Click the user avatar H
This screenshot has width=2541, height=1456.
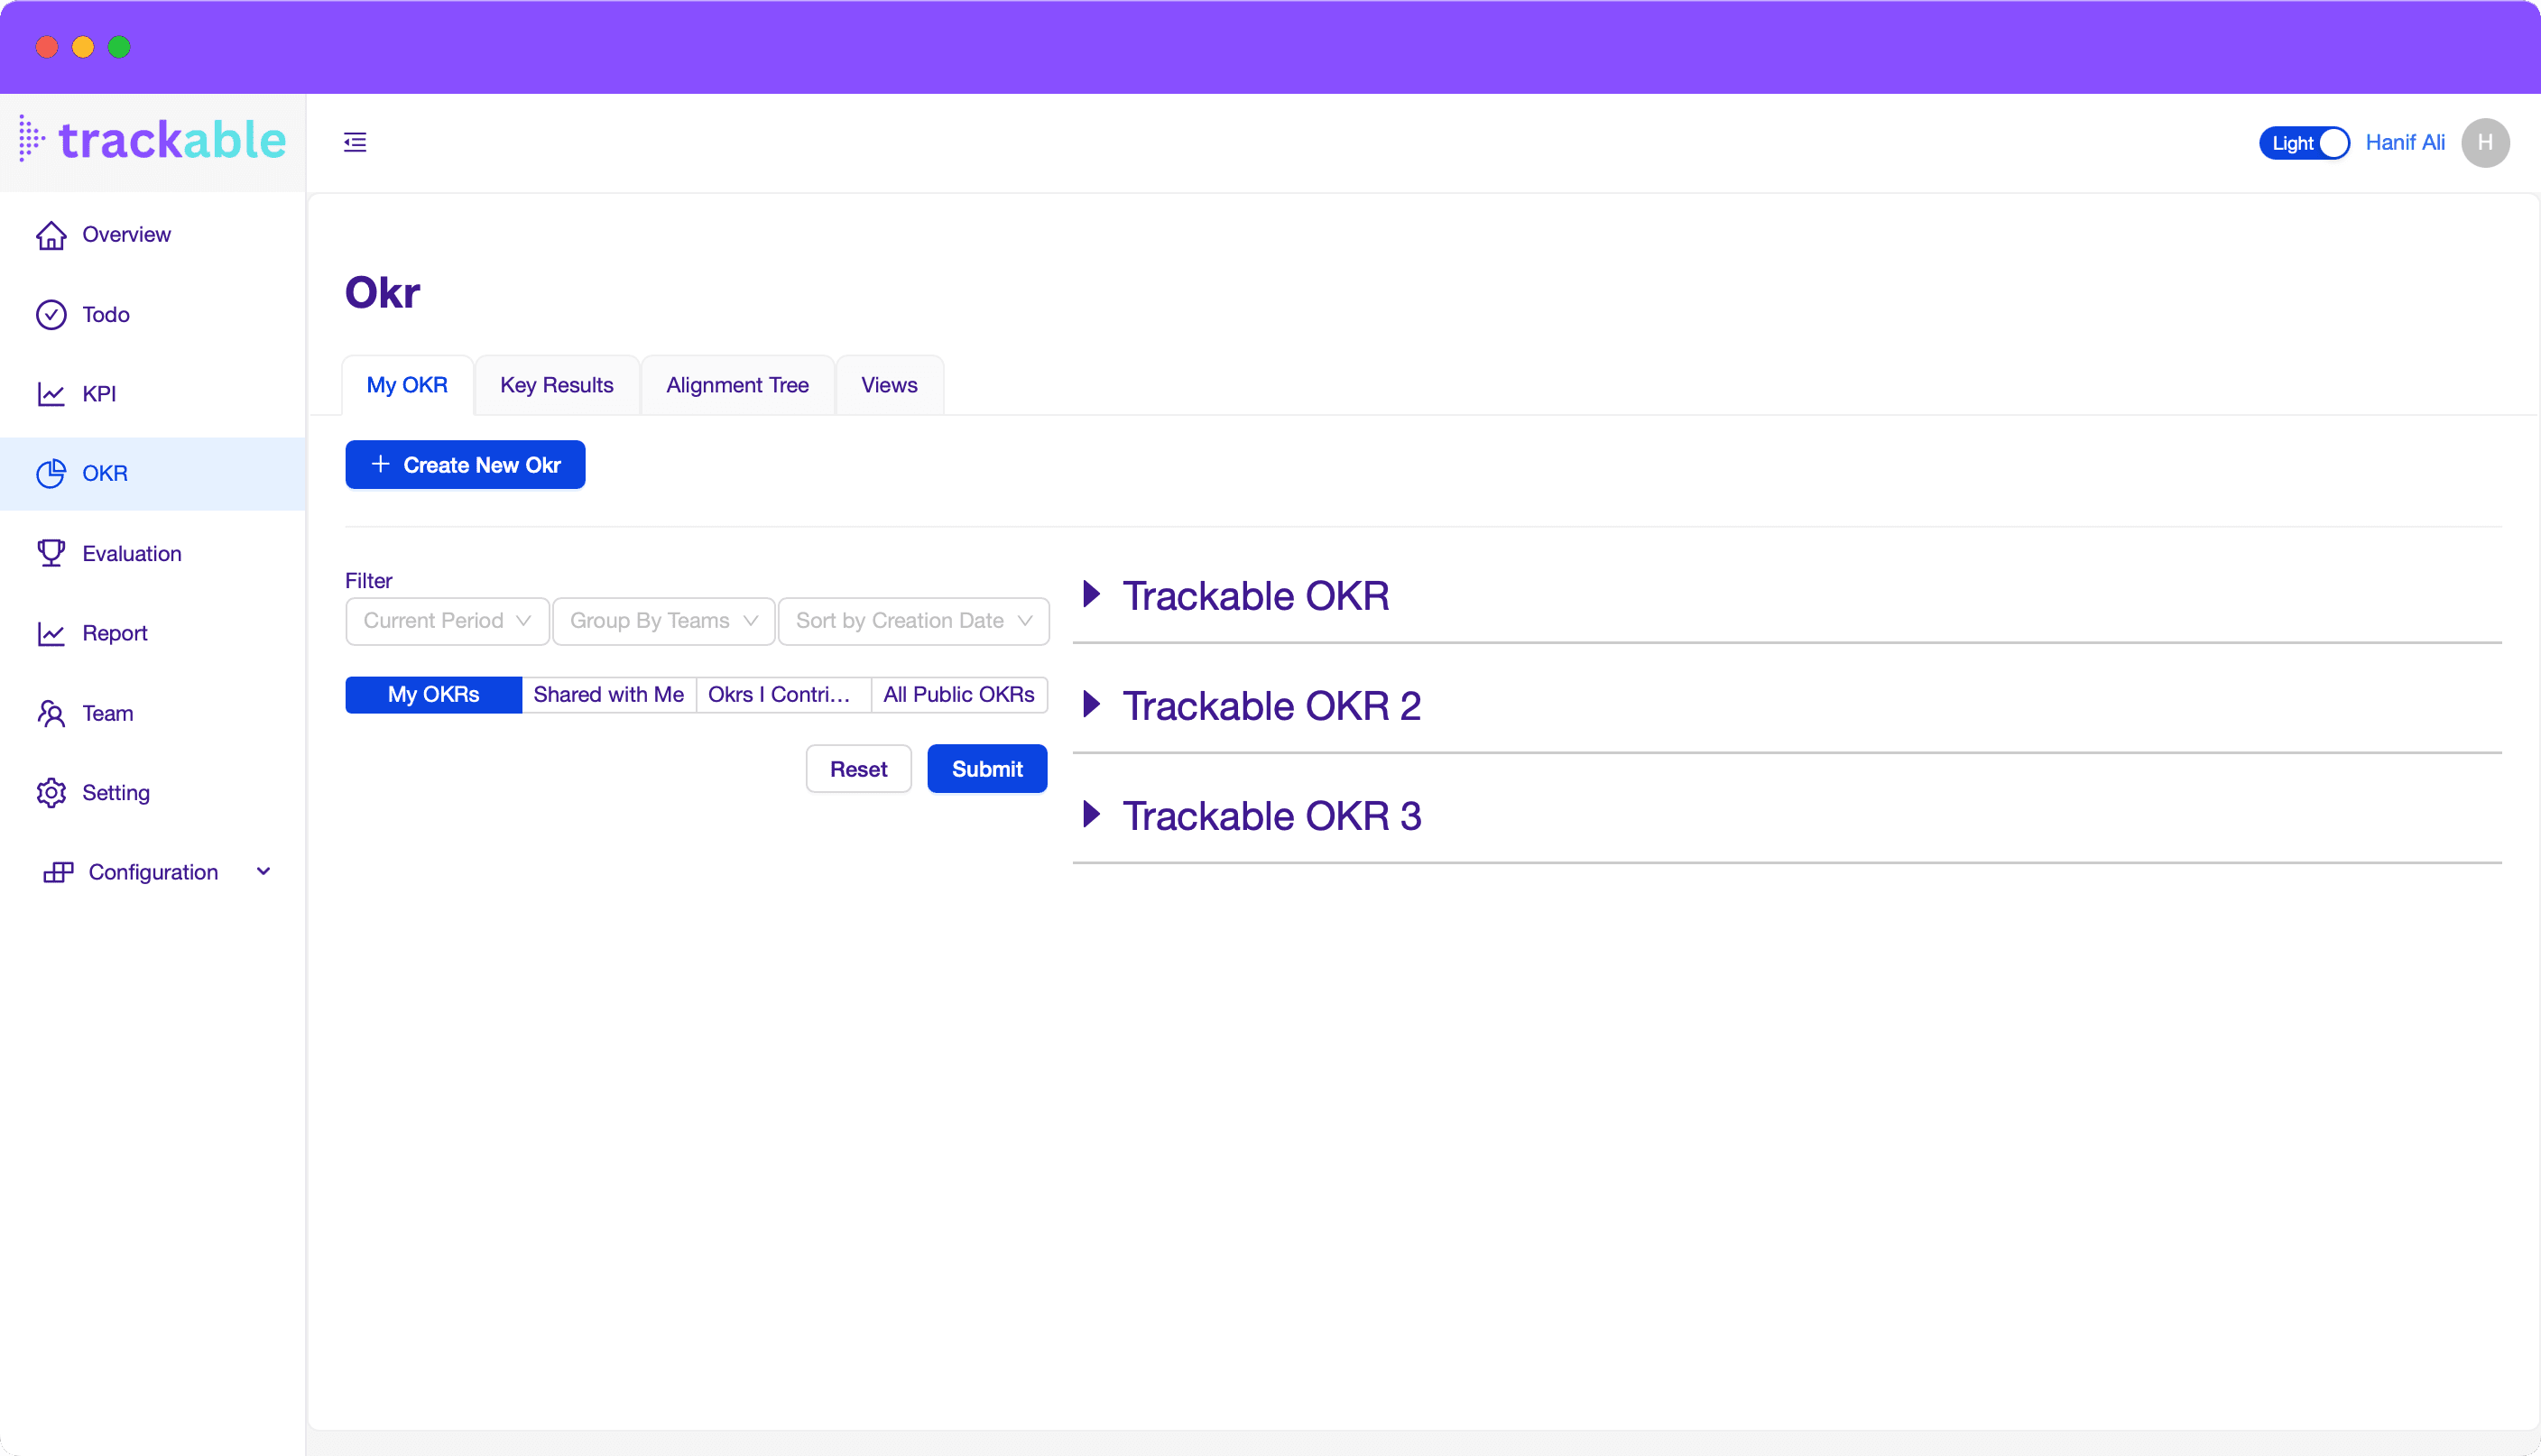(x=2485, y=143)
